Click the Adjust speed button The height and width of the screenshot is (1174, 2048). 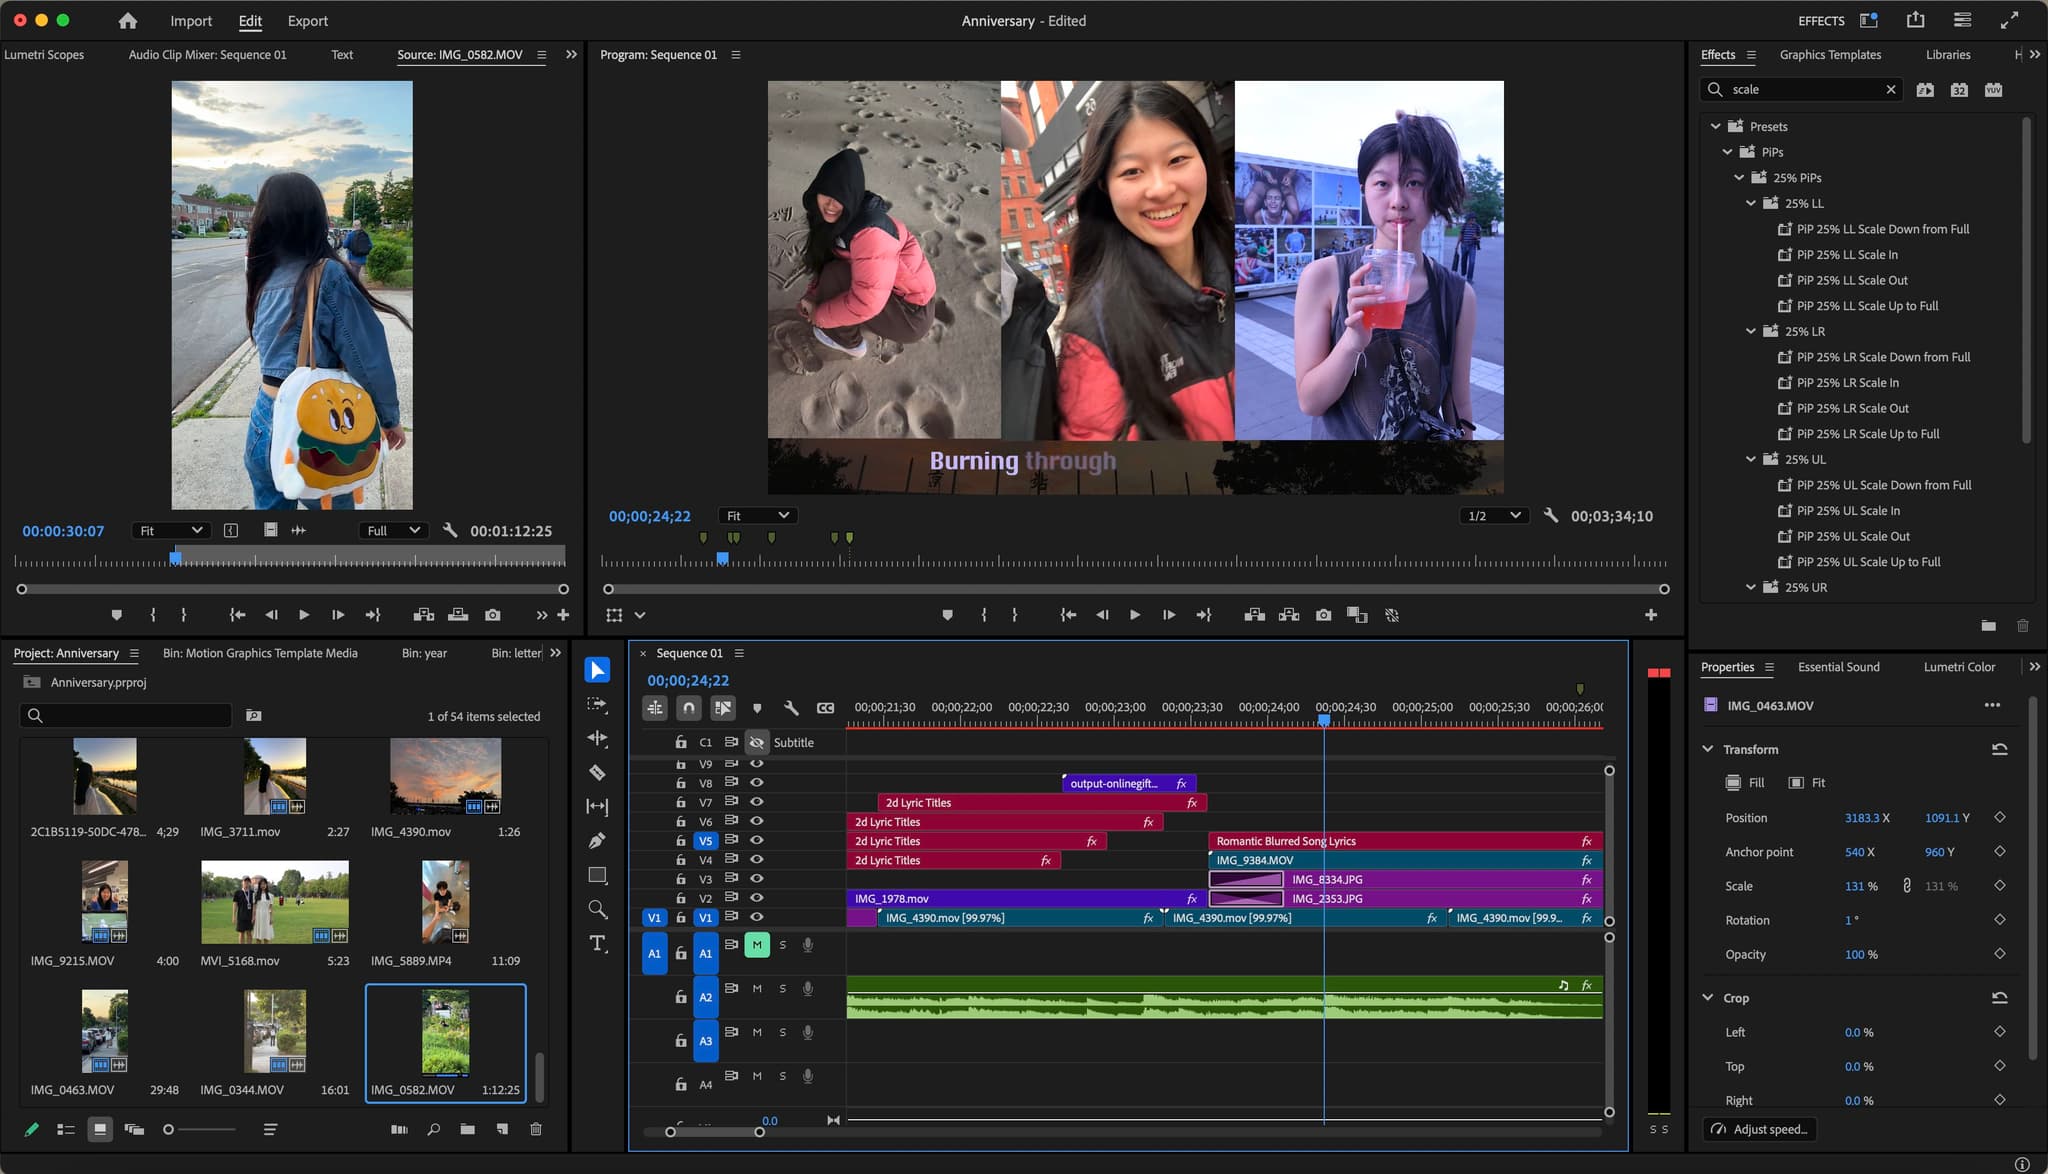click(1759, 1129)
